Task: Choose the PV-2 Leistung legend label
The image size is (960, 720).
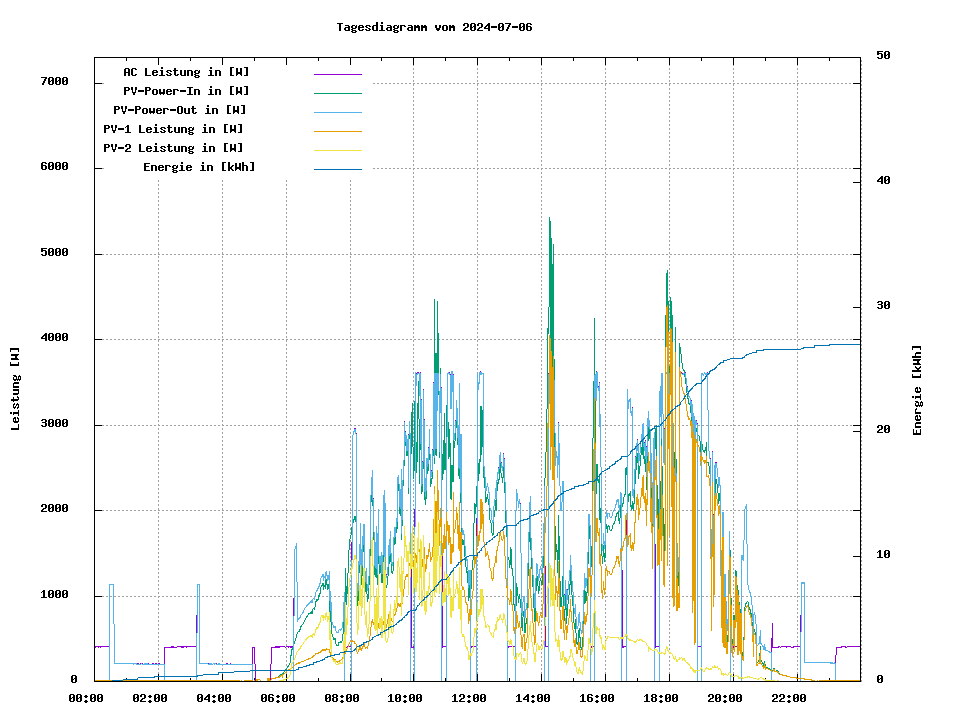Action: click(173, 148)
